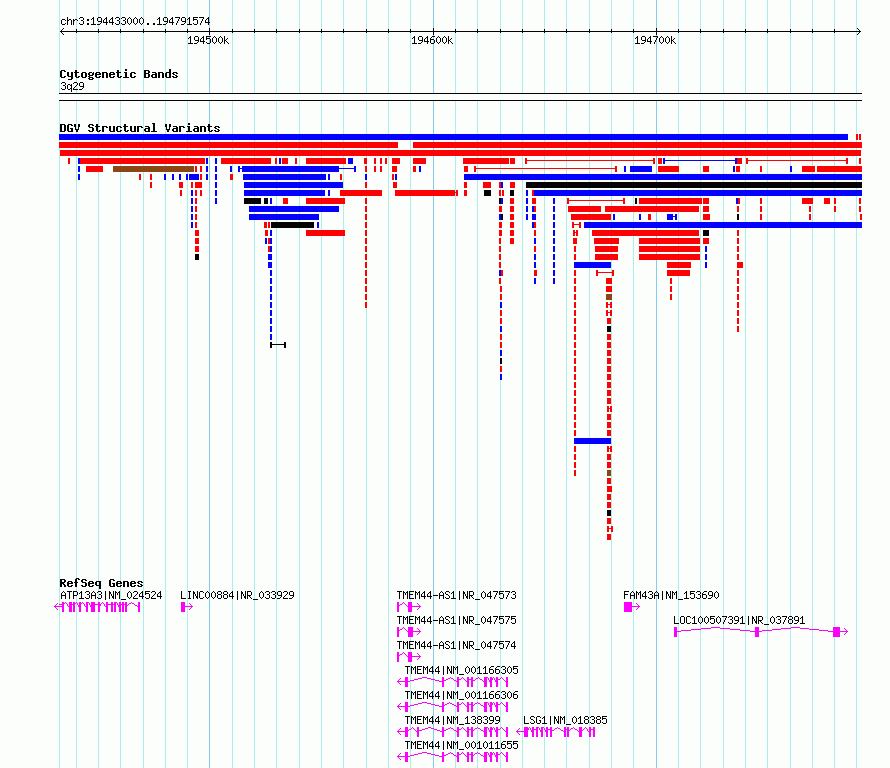This screenshot has width=890, height=768.
Task: Click the RefSeq Genes track title
Action: point(101,584)
